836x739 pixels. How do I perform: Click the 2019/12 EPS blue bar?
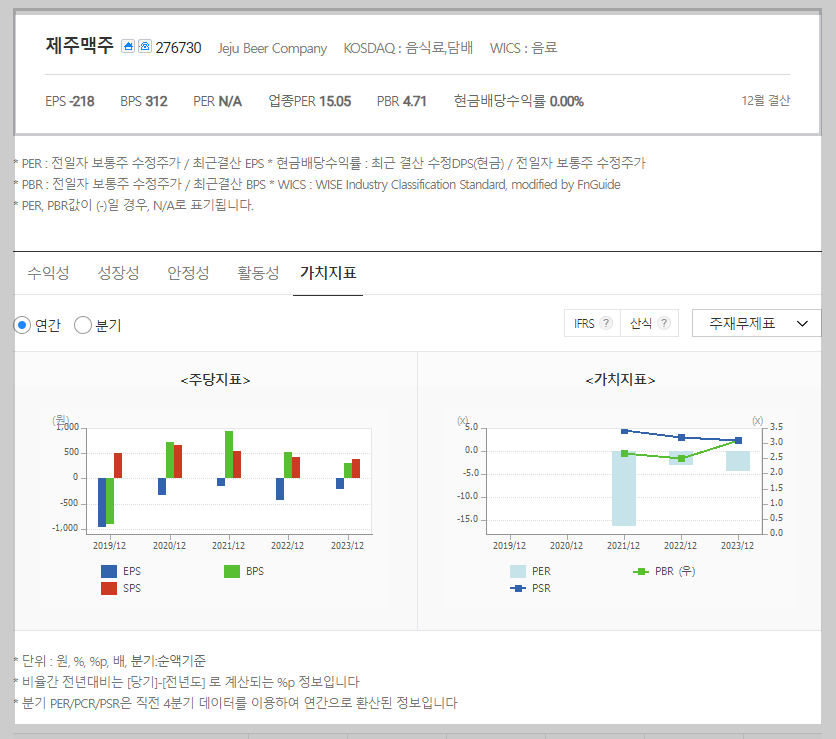pyautogui.click(x=102, y=502)
